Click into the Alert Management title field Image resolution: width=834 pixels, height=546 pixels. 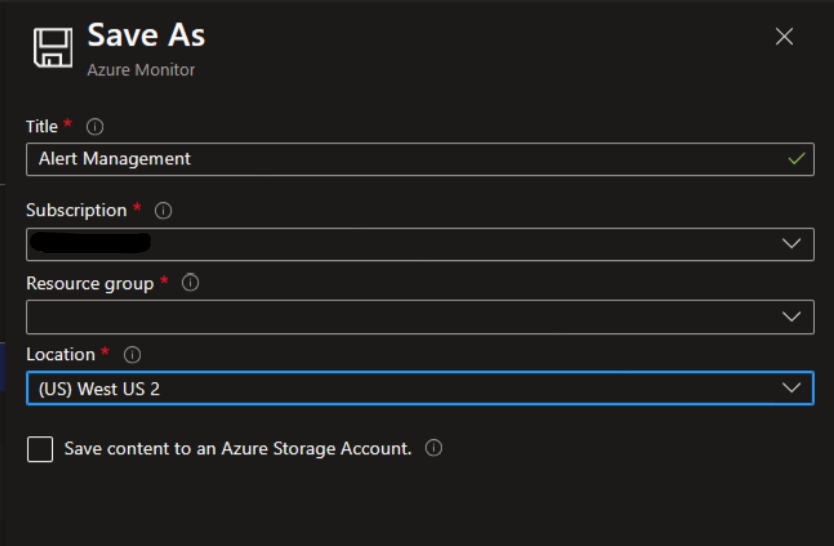400,159
